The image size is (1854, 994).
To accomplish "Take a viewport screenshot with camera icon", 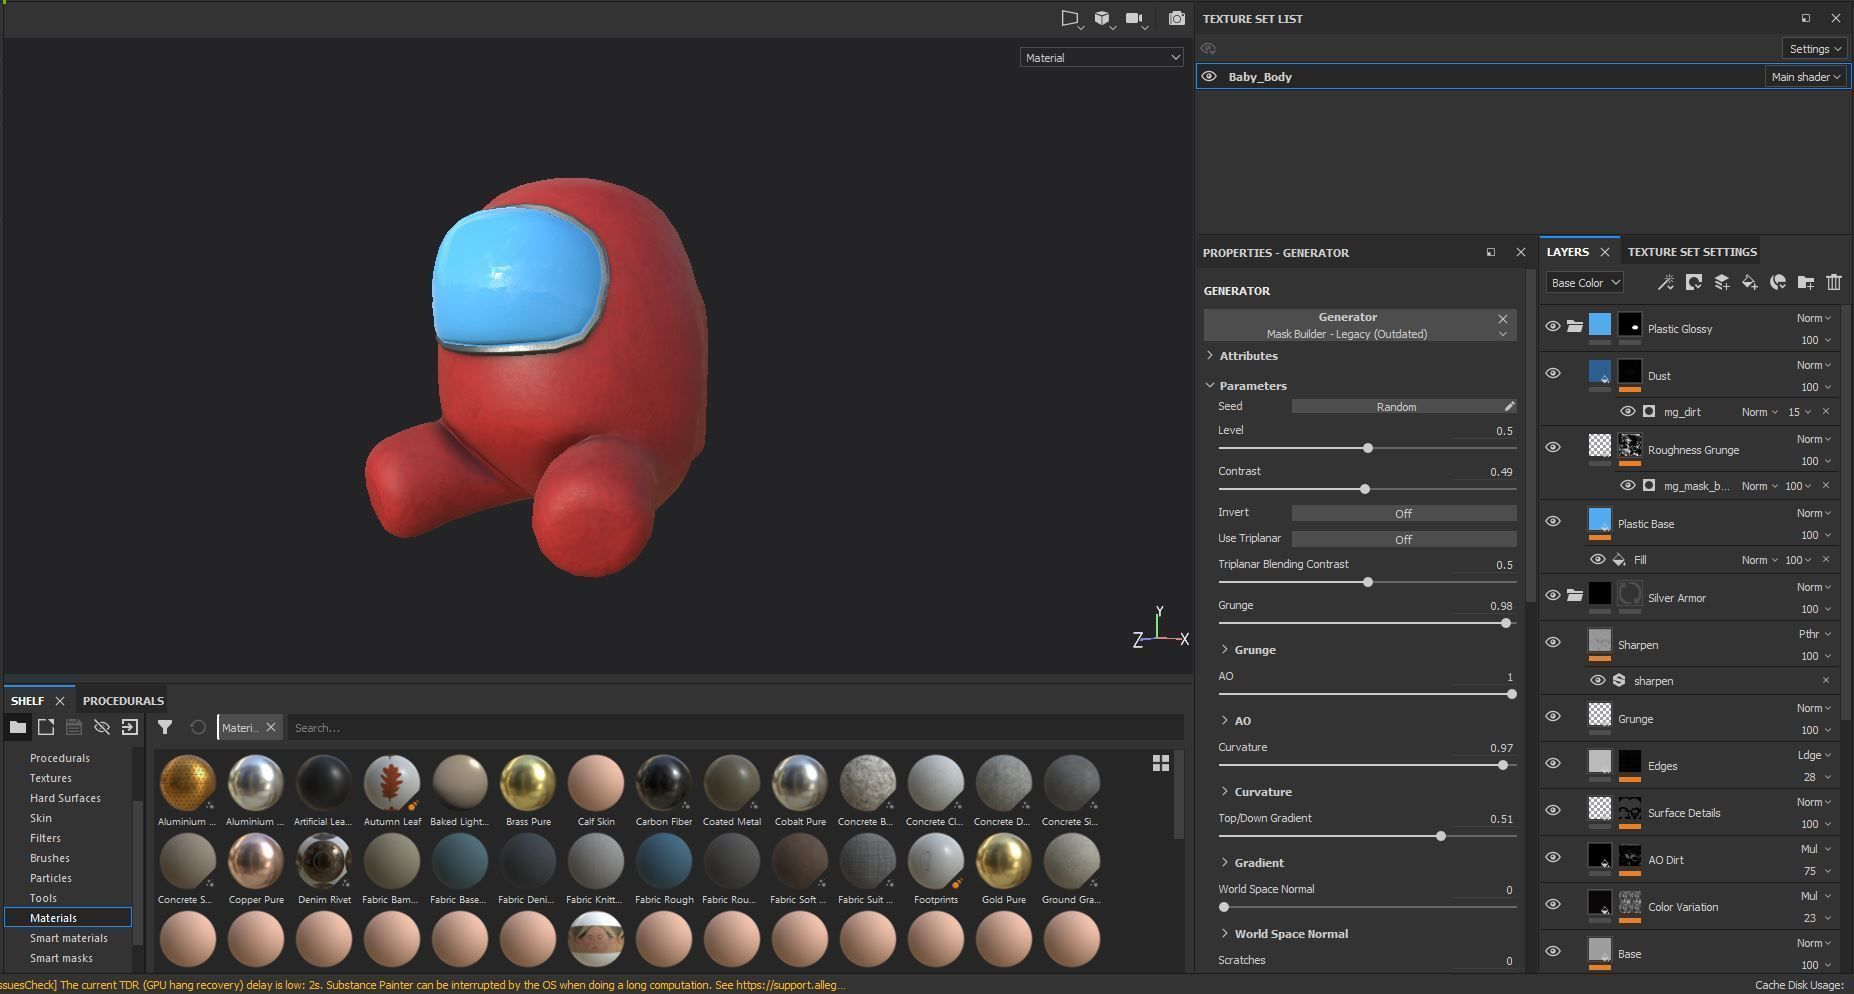I will pos(1177,18).
